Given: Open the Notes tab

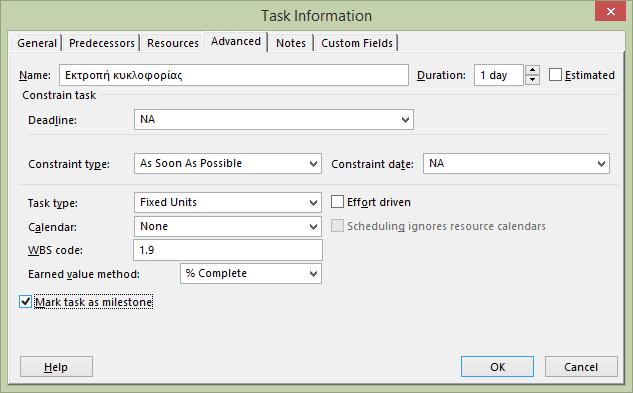Looking at the screenshot, I should tap(291, 43).
